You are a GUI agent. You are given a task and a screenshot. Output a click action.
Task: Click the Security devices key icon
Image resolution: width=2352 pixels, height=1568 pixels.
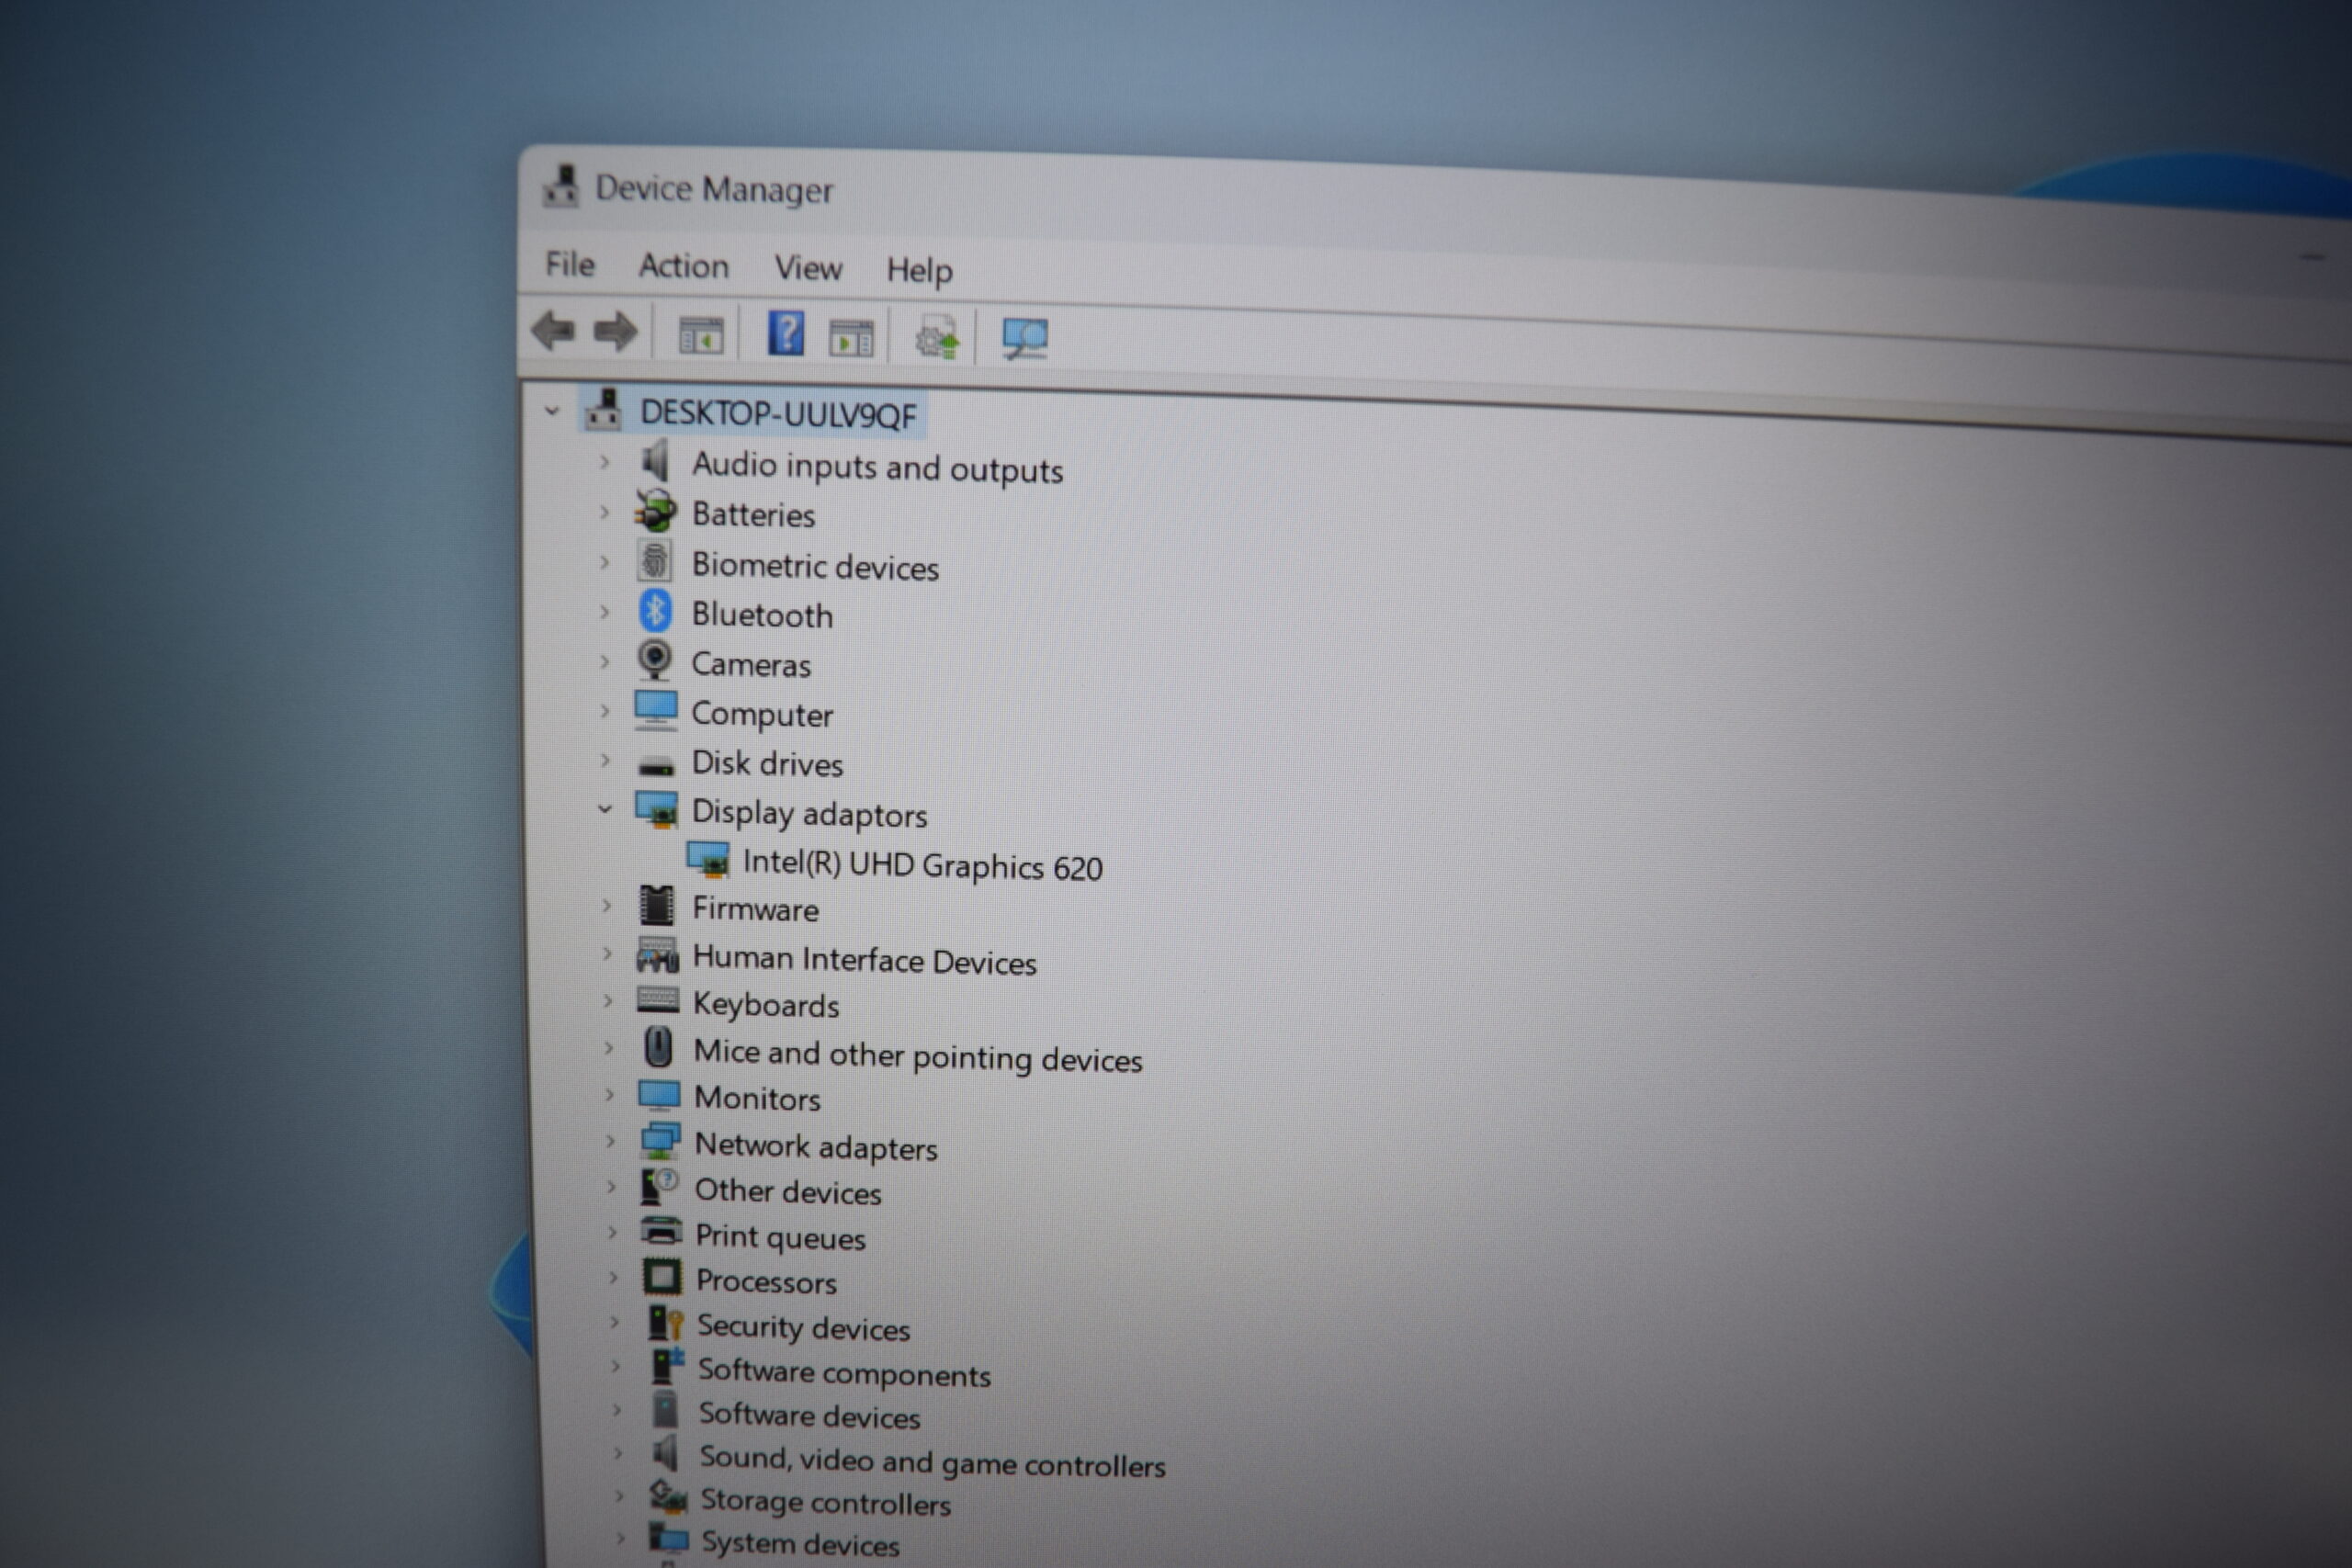pos(665,1323)
